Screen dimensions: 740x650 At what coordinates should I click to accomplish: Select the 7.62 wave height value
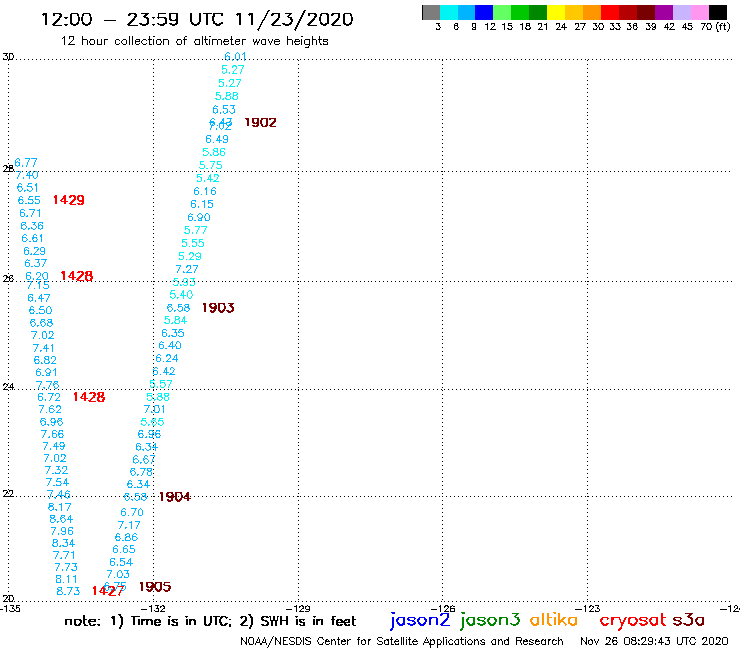point(50,409)
